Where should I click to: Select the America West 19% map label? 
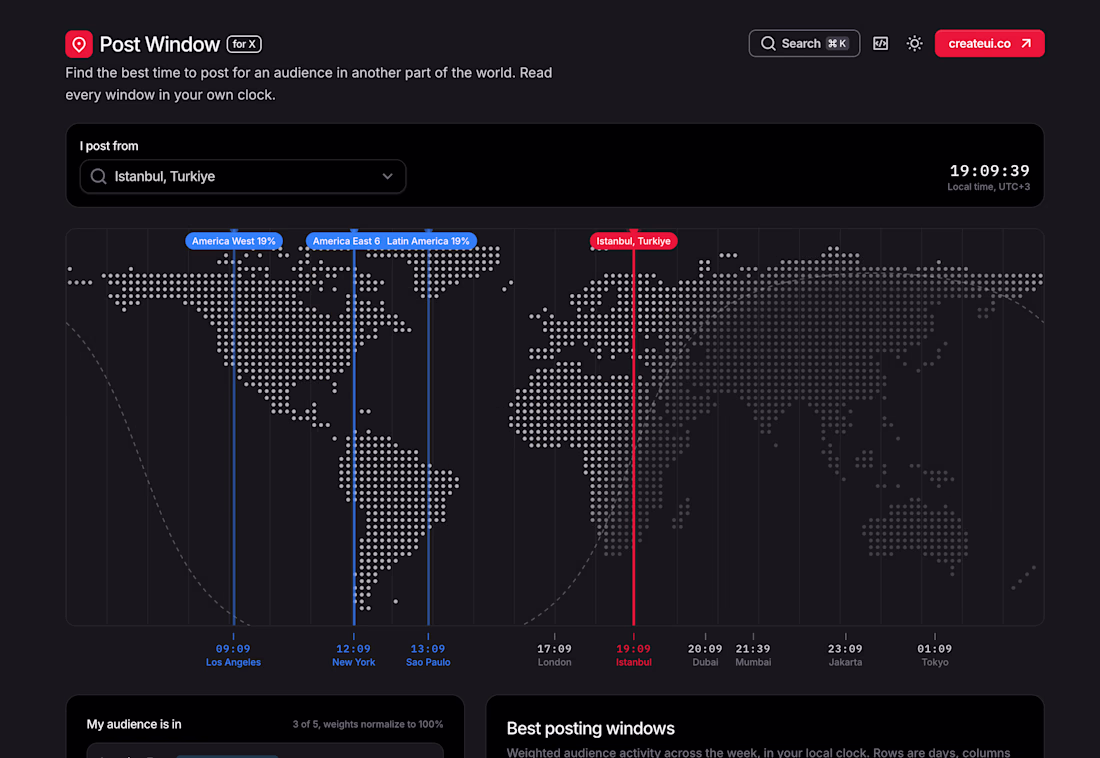[234, 241]
